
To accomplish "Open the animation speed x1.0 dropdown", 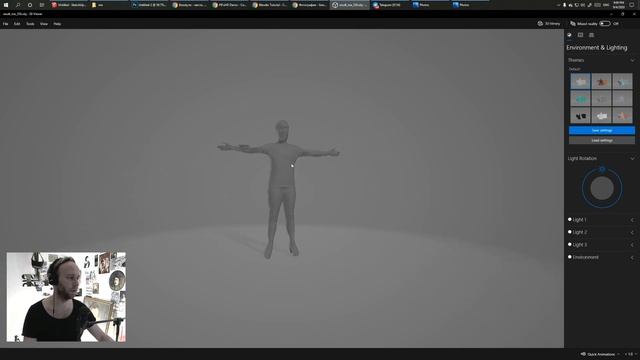I will coord(630,354).
